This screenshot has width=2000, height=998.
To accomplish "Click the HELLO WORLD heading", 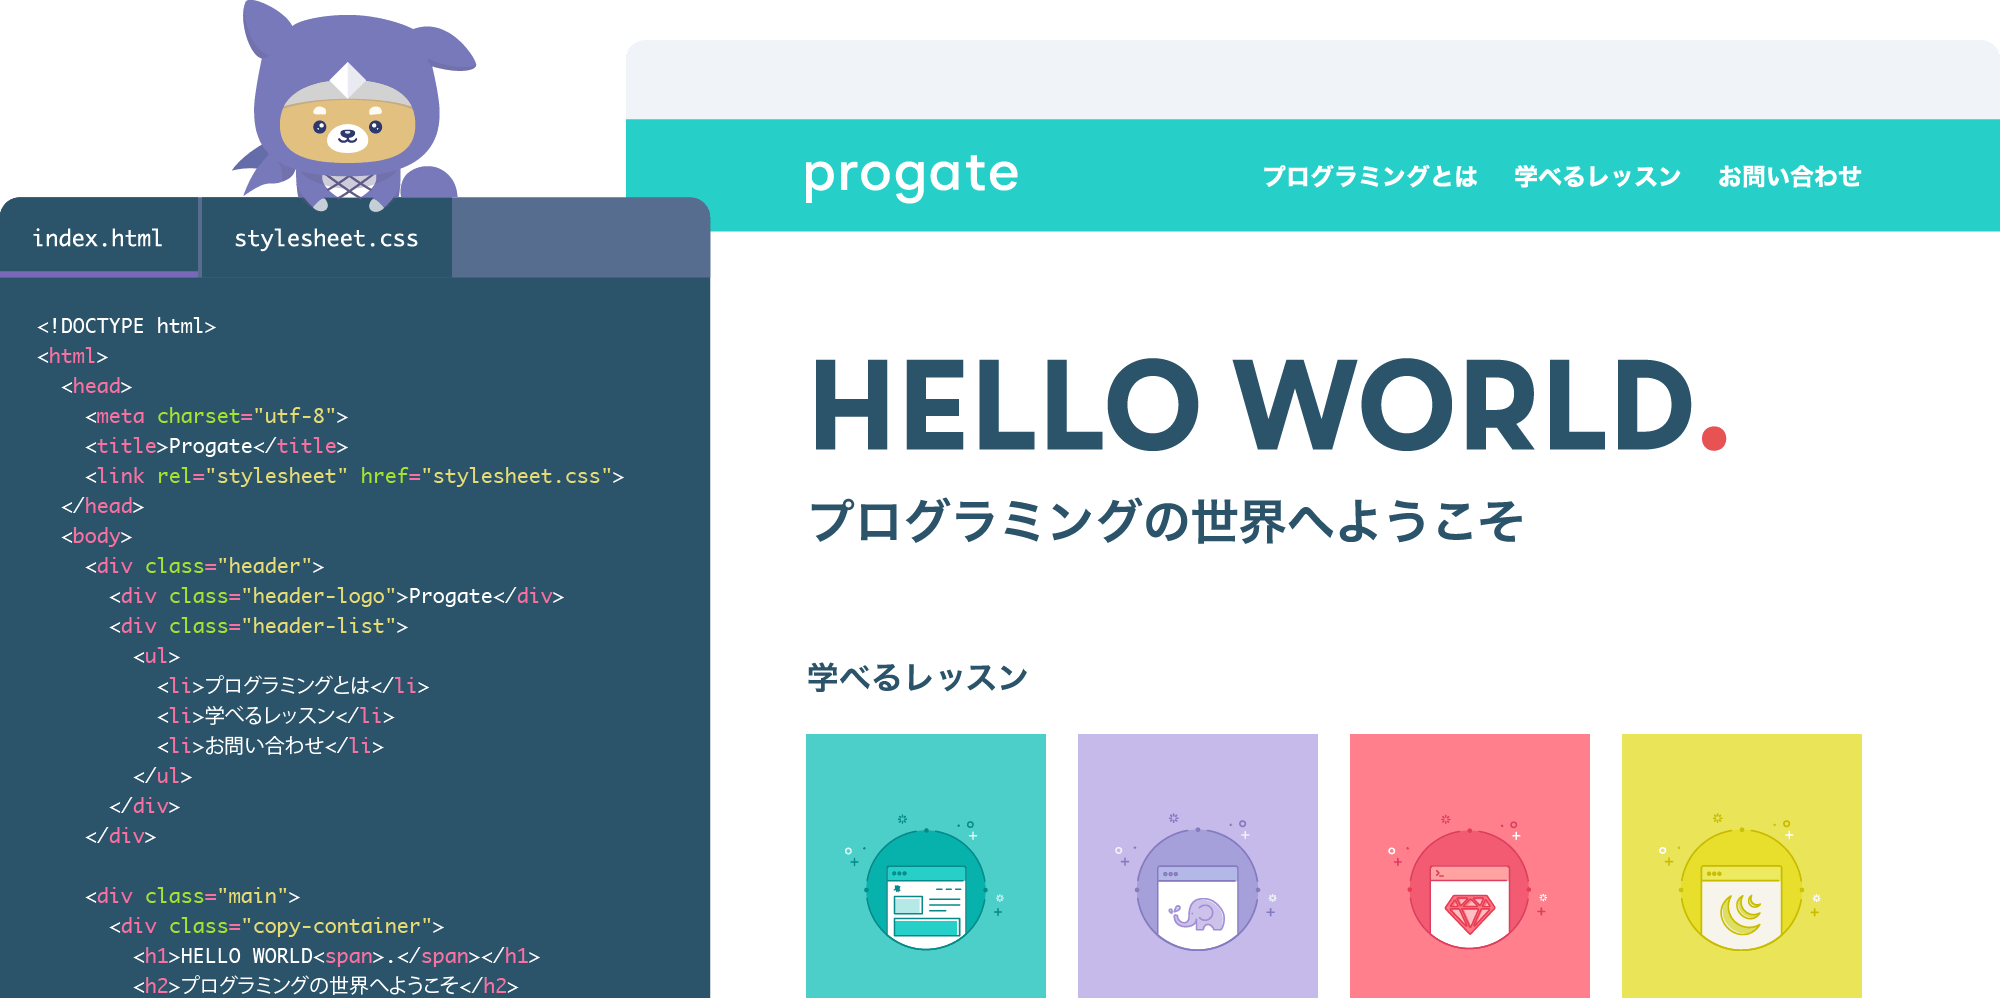I will coord(1252,405).
